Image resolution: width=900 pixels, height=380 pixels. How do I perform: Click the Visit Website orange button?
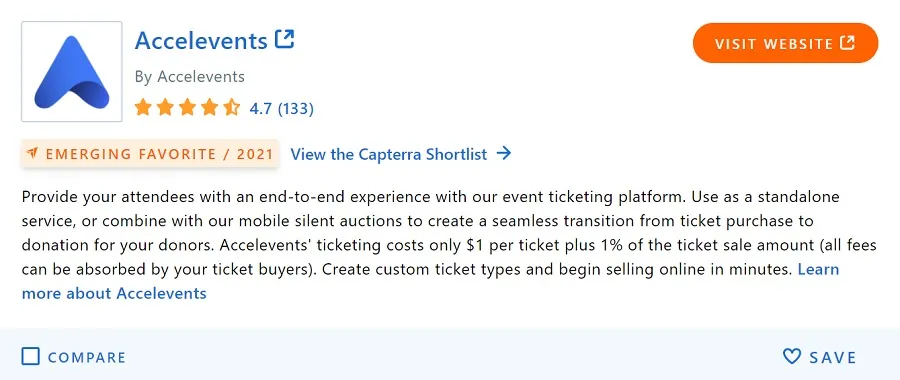point(785,43)
